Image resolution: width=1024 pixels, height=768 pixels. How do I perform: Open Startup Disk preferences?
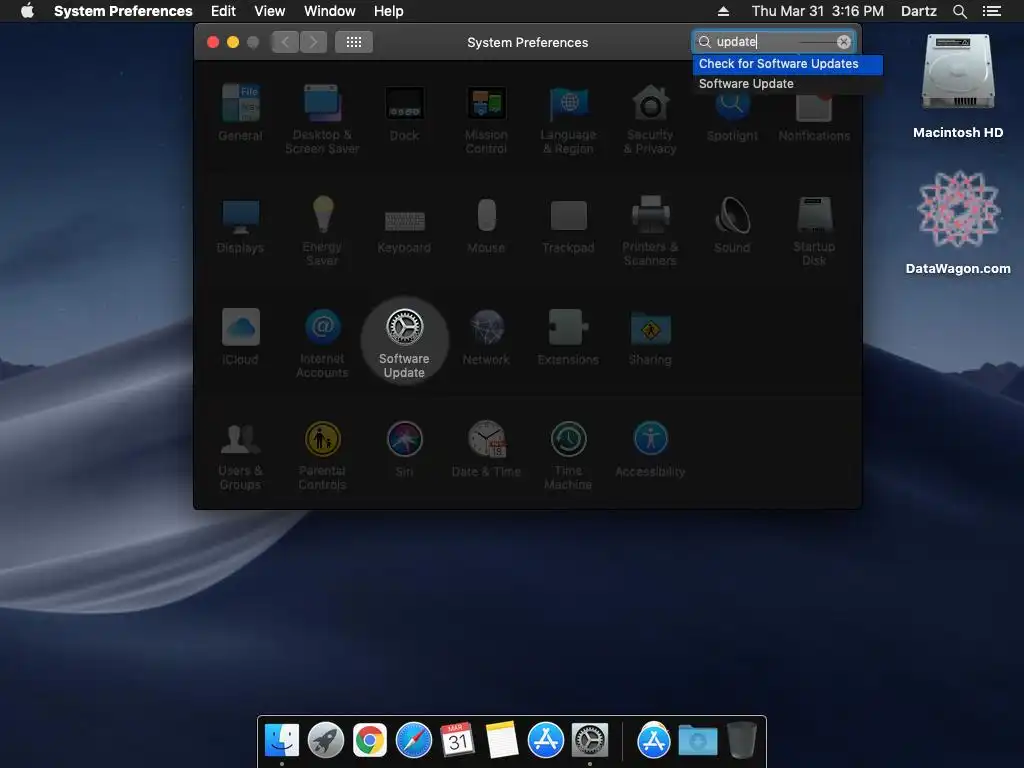[x=814, y=231]
